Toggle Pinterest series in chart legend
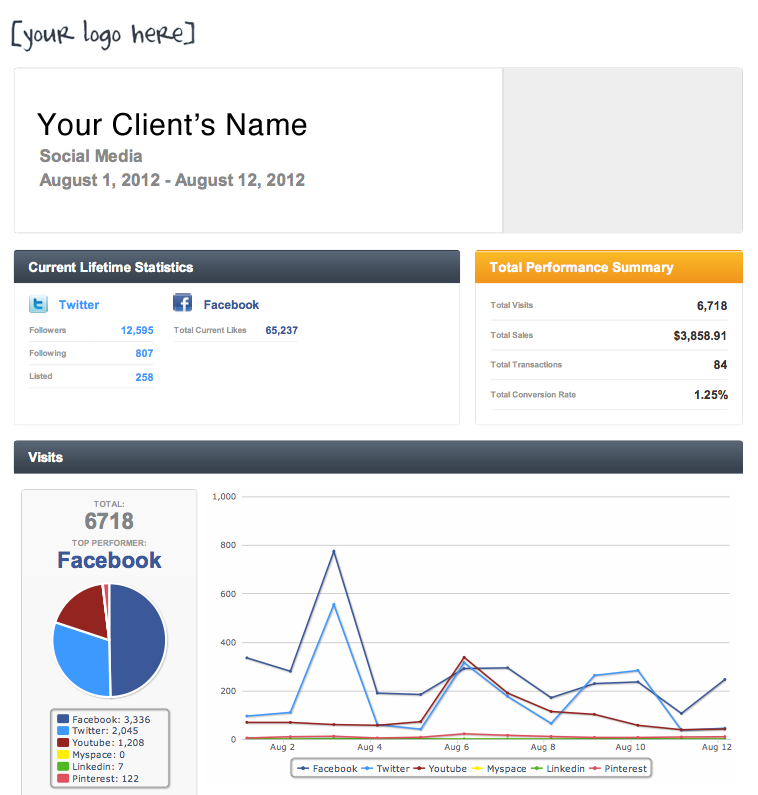The image size is (758, 795). pyautogui.click(x=618, y=769)
